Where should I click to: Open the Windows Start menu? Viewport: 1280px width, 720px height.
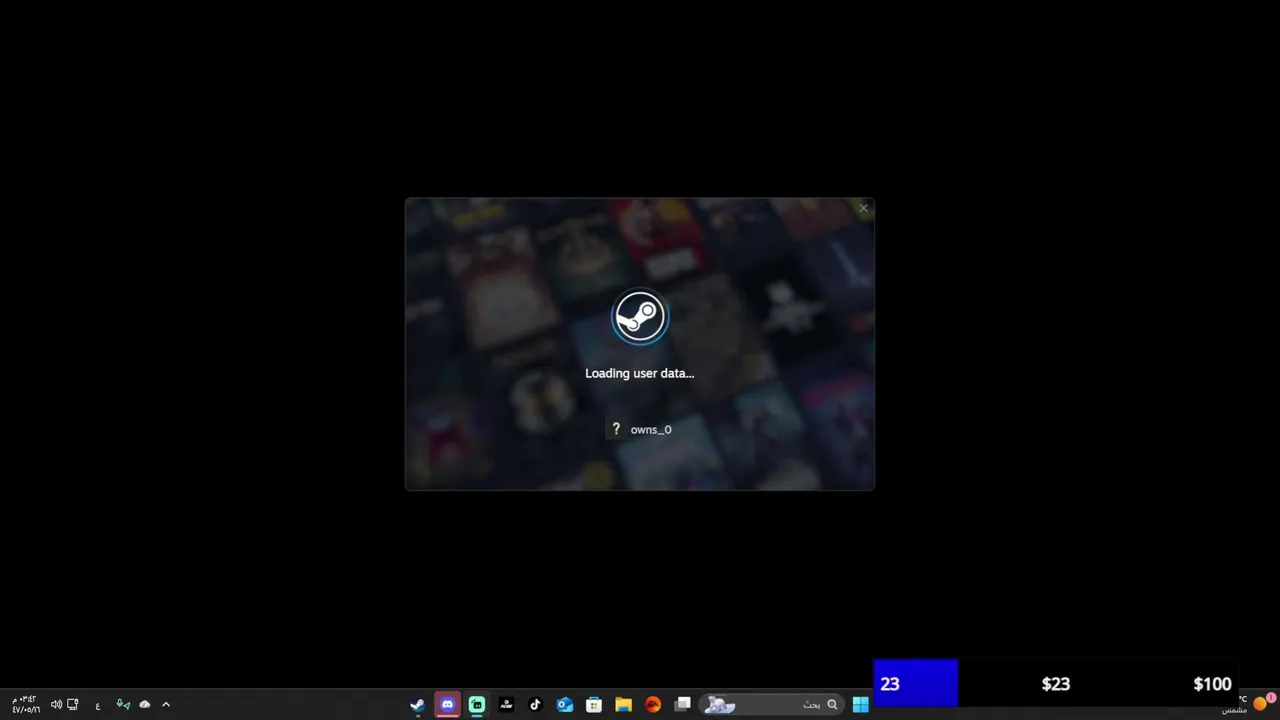point(860,705)
